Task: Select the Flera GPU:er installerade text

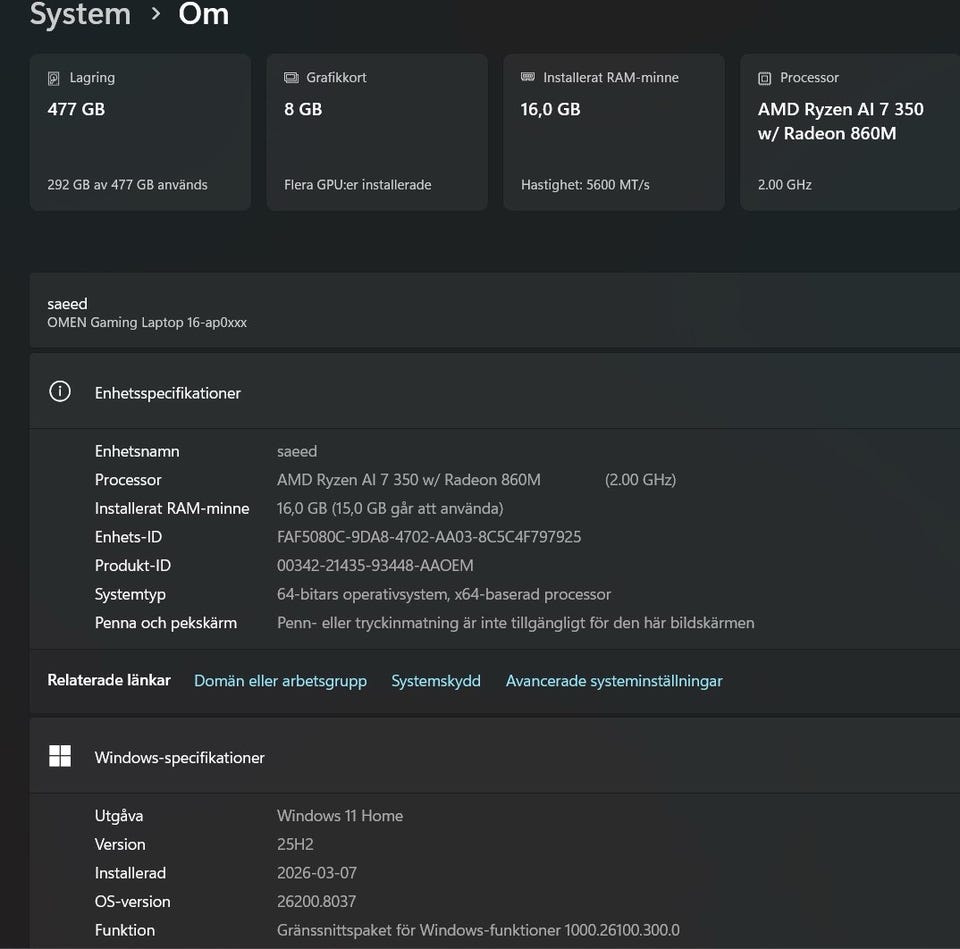Action: tap(357, 185)
